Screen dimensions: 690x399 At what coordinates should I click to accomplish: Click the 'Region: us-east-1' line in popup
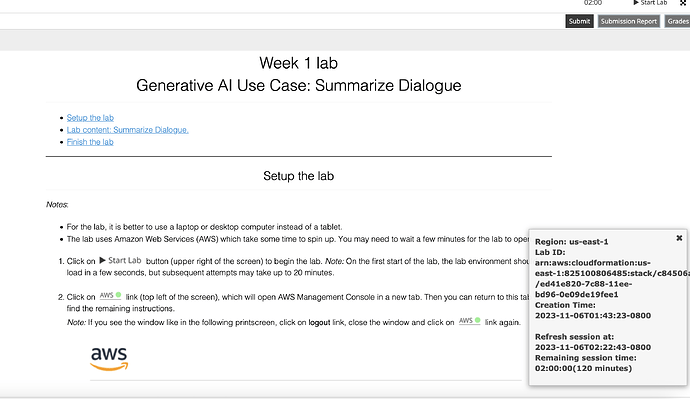coord(571,242)
